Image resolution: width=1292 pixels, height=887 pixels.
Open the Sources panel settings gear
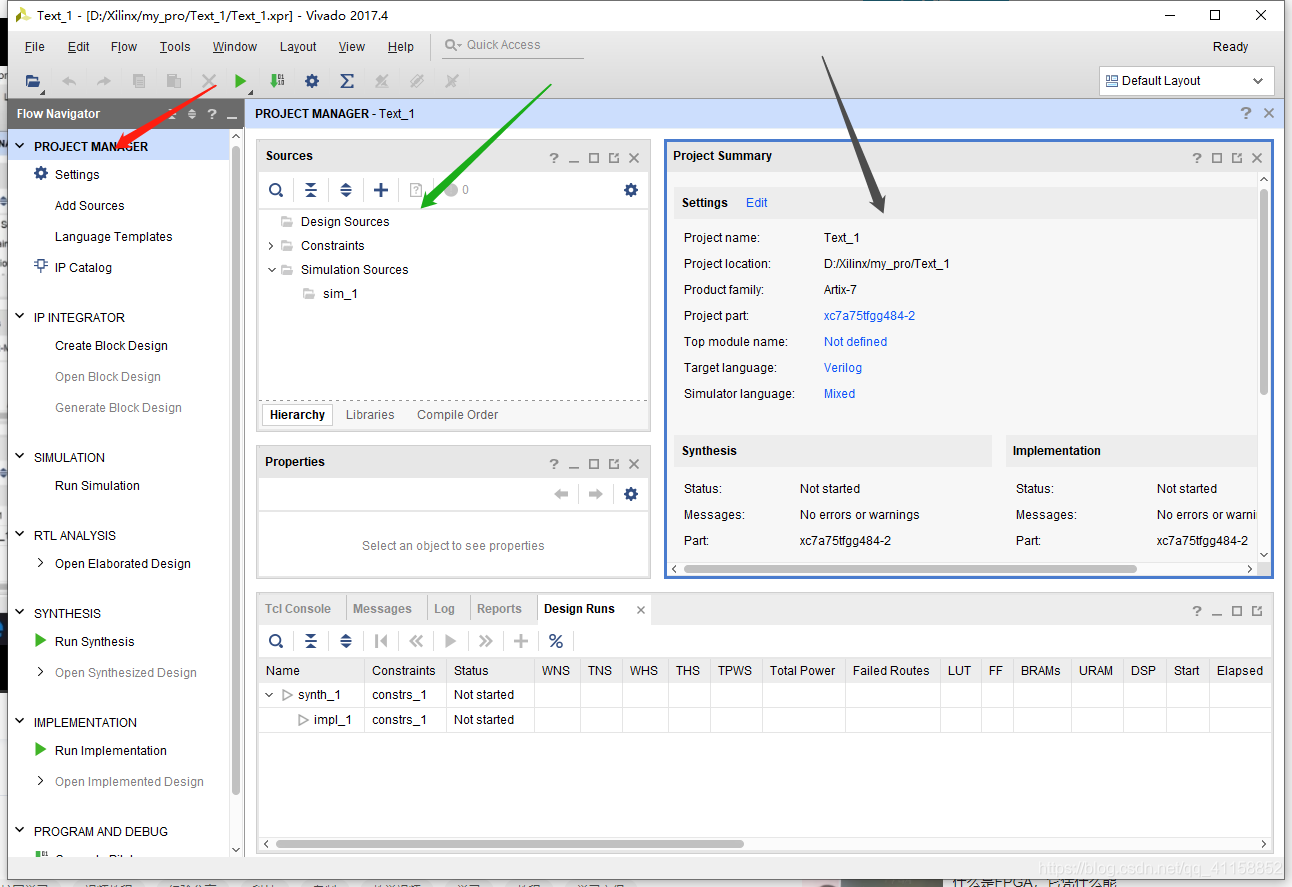click(631, 190)
